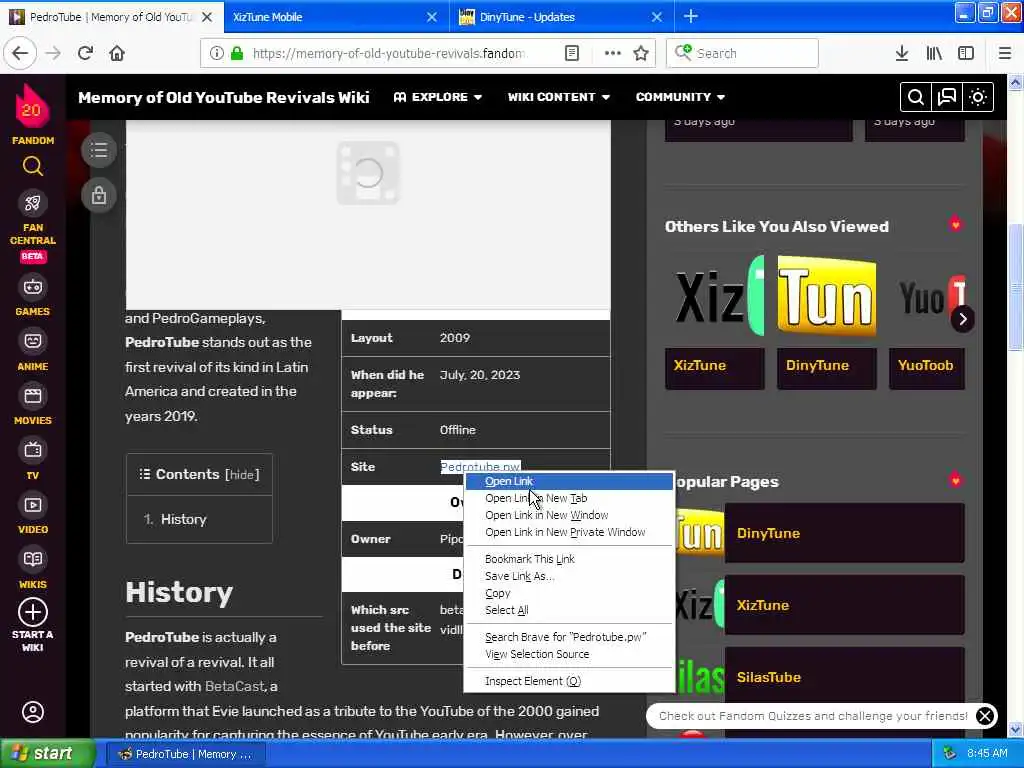Choose Inspect Element from context menu
Viewport: 1024px width, 768px height.
(569, 681)
